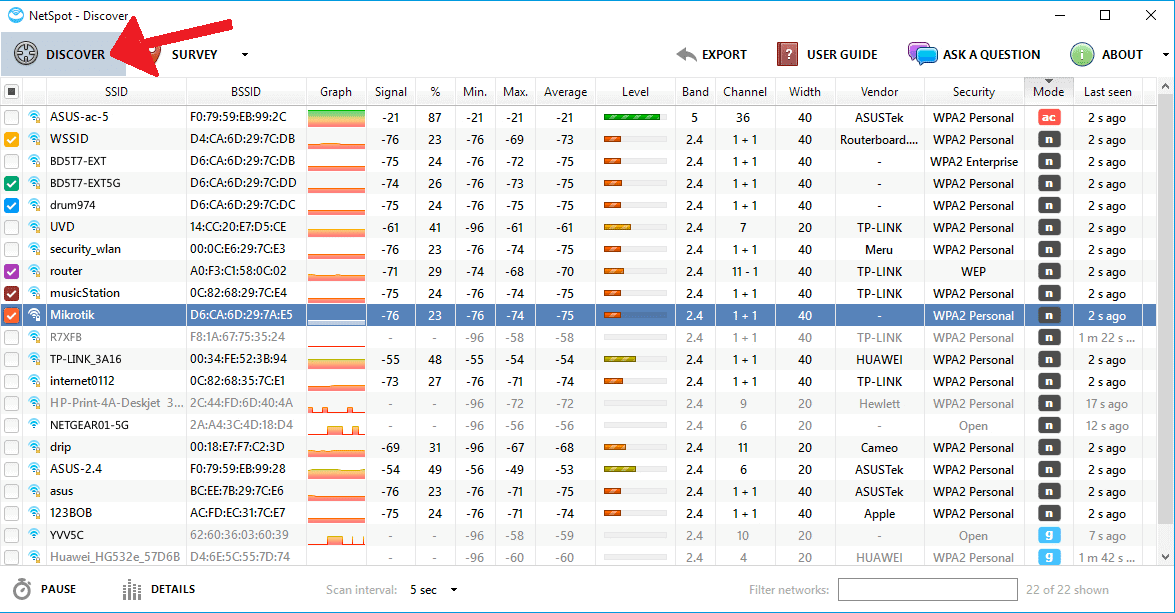Click the Wi-Fi icon next to musicStation

(x=34, y=293)
